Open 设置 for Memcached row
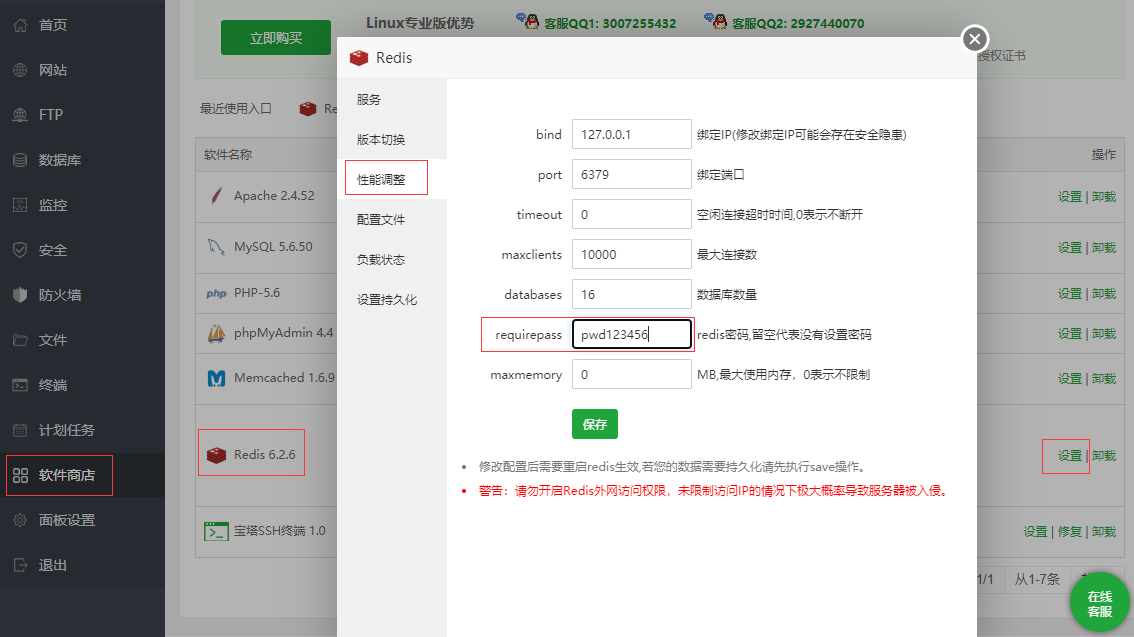This screenshot has width=1134, height=637. (x=1070, y=379)
